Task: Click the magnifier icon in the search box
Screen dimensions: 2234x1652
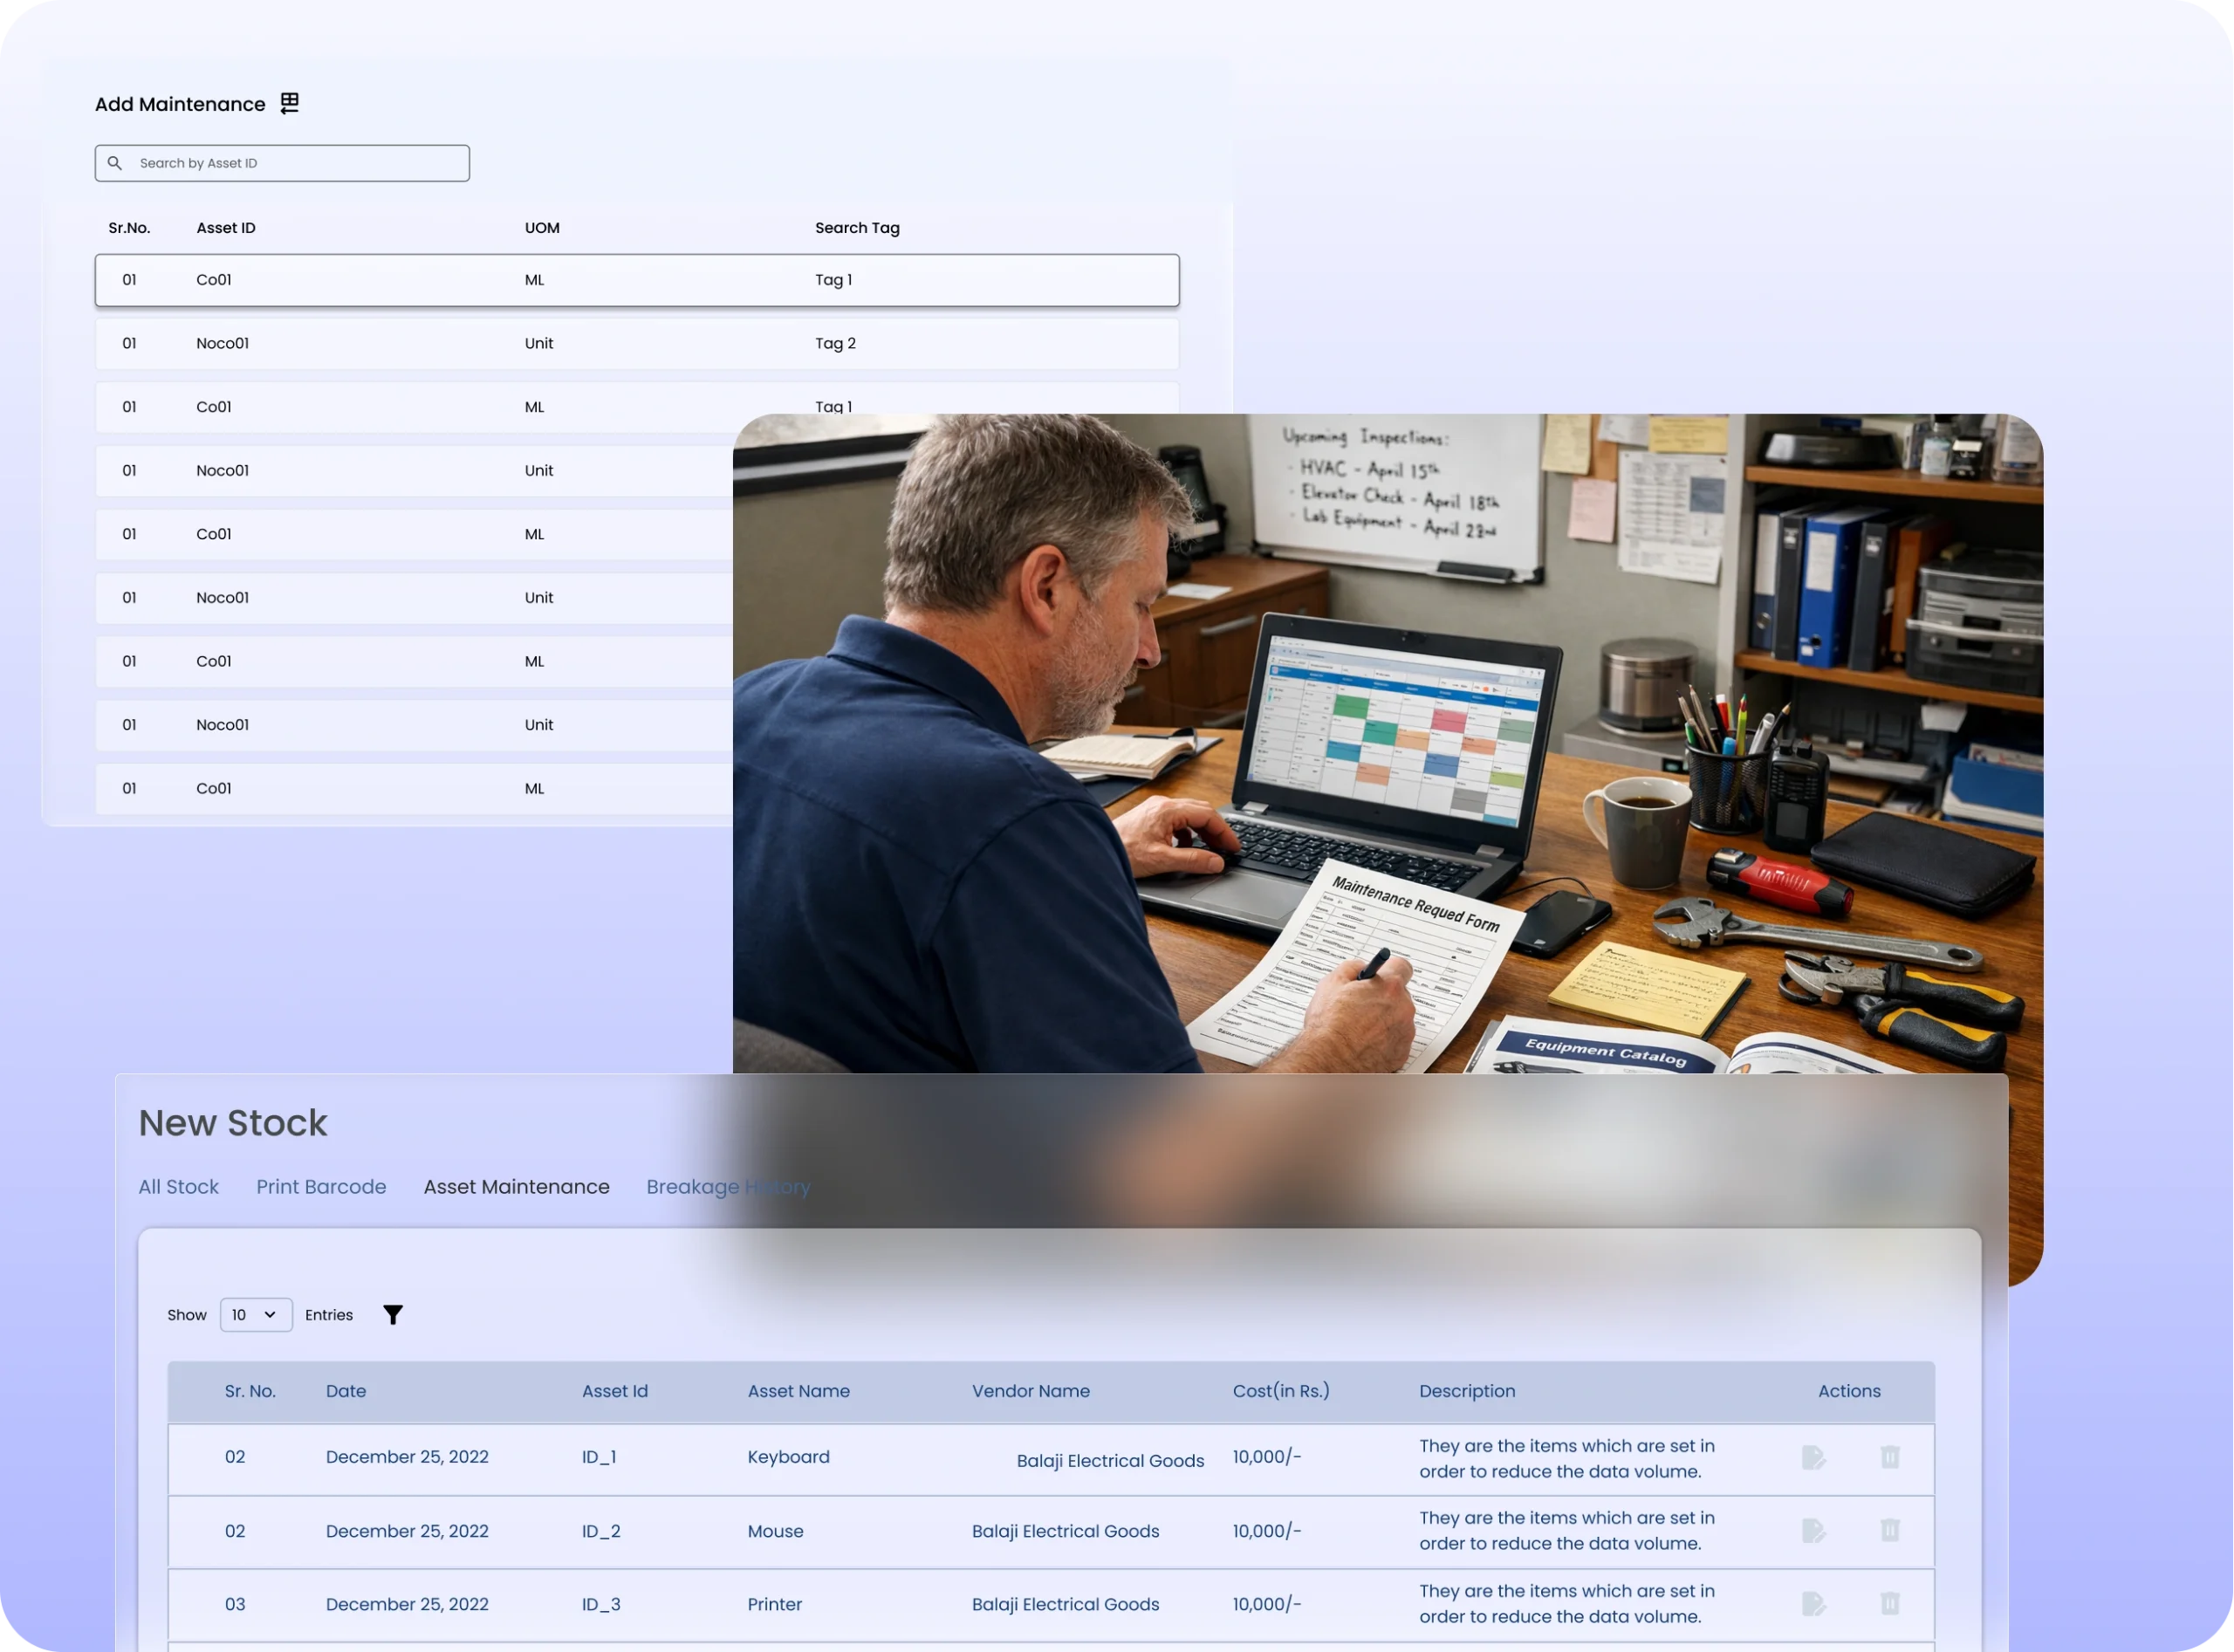Action: point(115,163)
